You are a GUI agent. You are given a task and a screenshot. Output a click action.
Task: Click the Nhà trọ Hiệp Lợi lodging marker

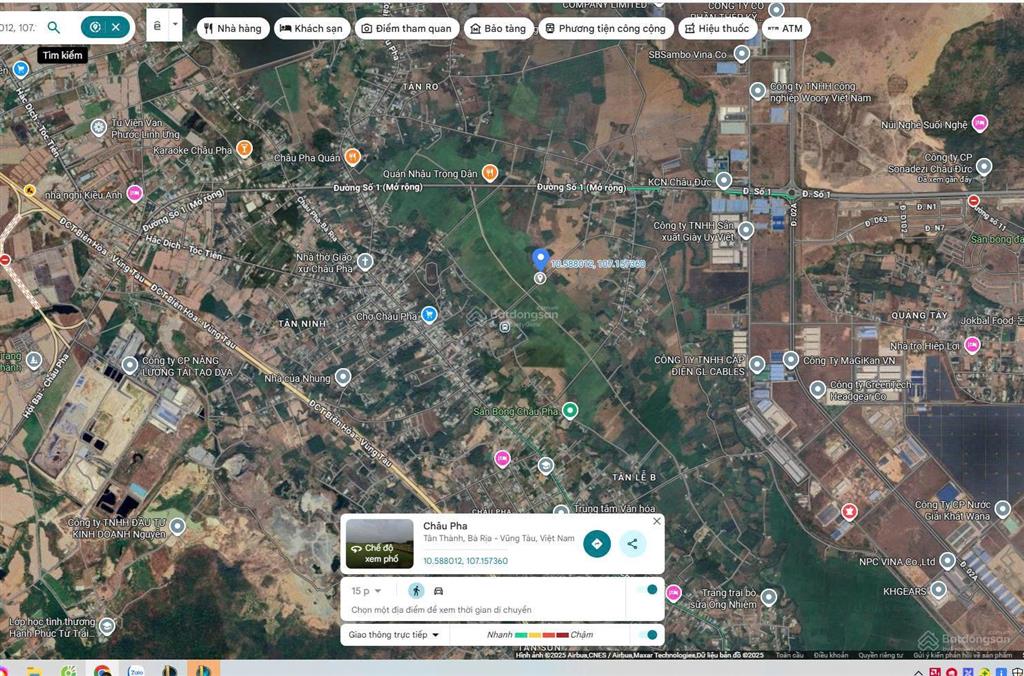pyautogui.click(x=972, y=345)
